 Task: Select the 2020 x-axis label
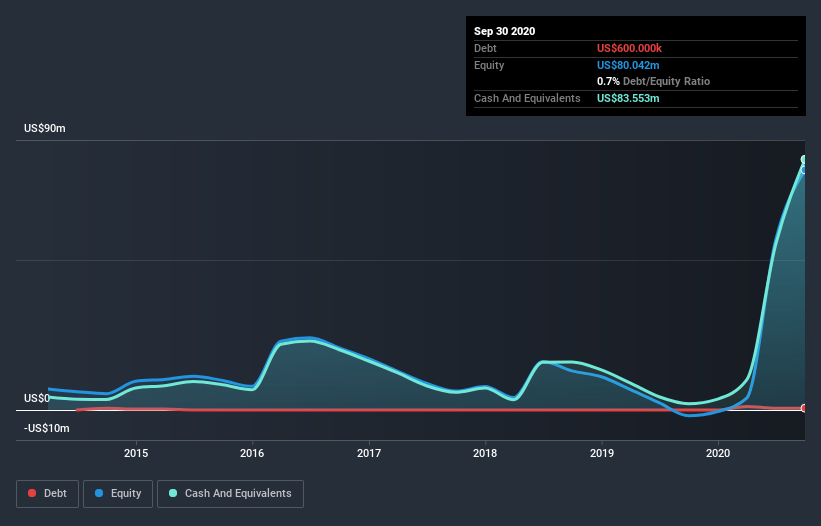[718, 453]
